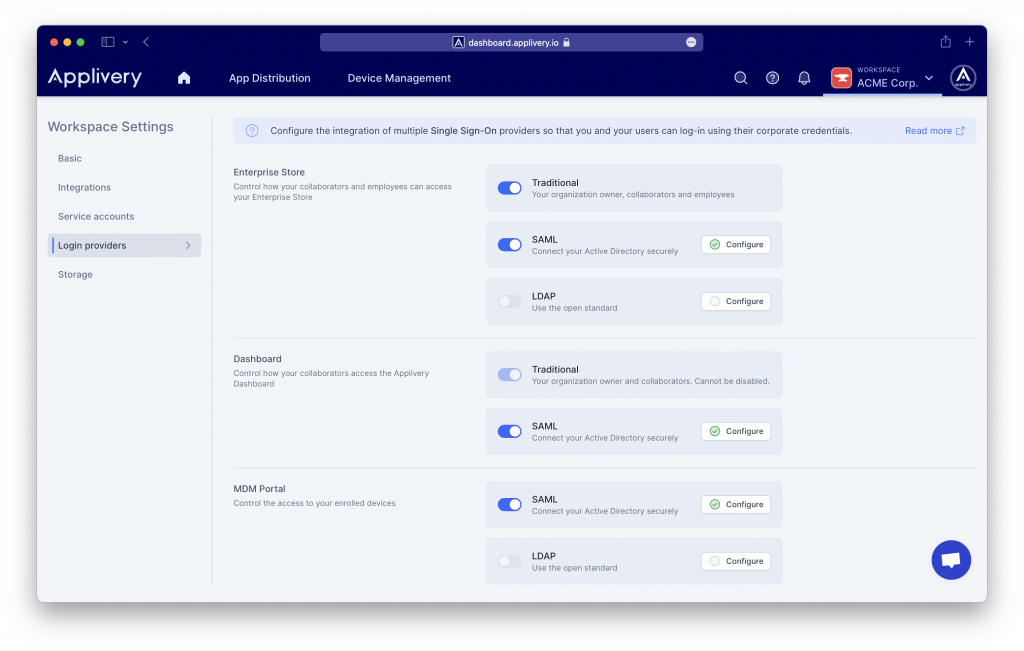Select Basic in Workspace Settings
1024x651 pixels.
tap(70, 158)
